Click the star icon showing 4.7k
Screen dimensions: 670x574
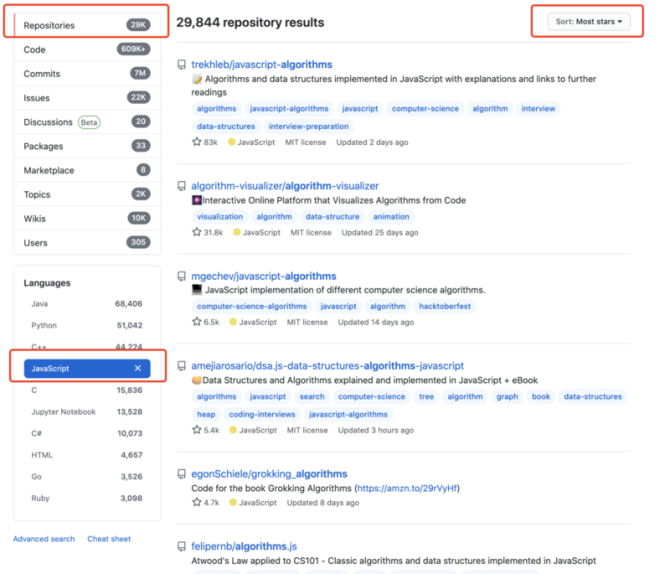tap(197, 502)
